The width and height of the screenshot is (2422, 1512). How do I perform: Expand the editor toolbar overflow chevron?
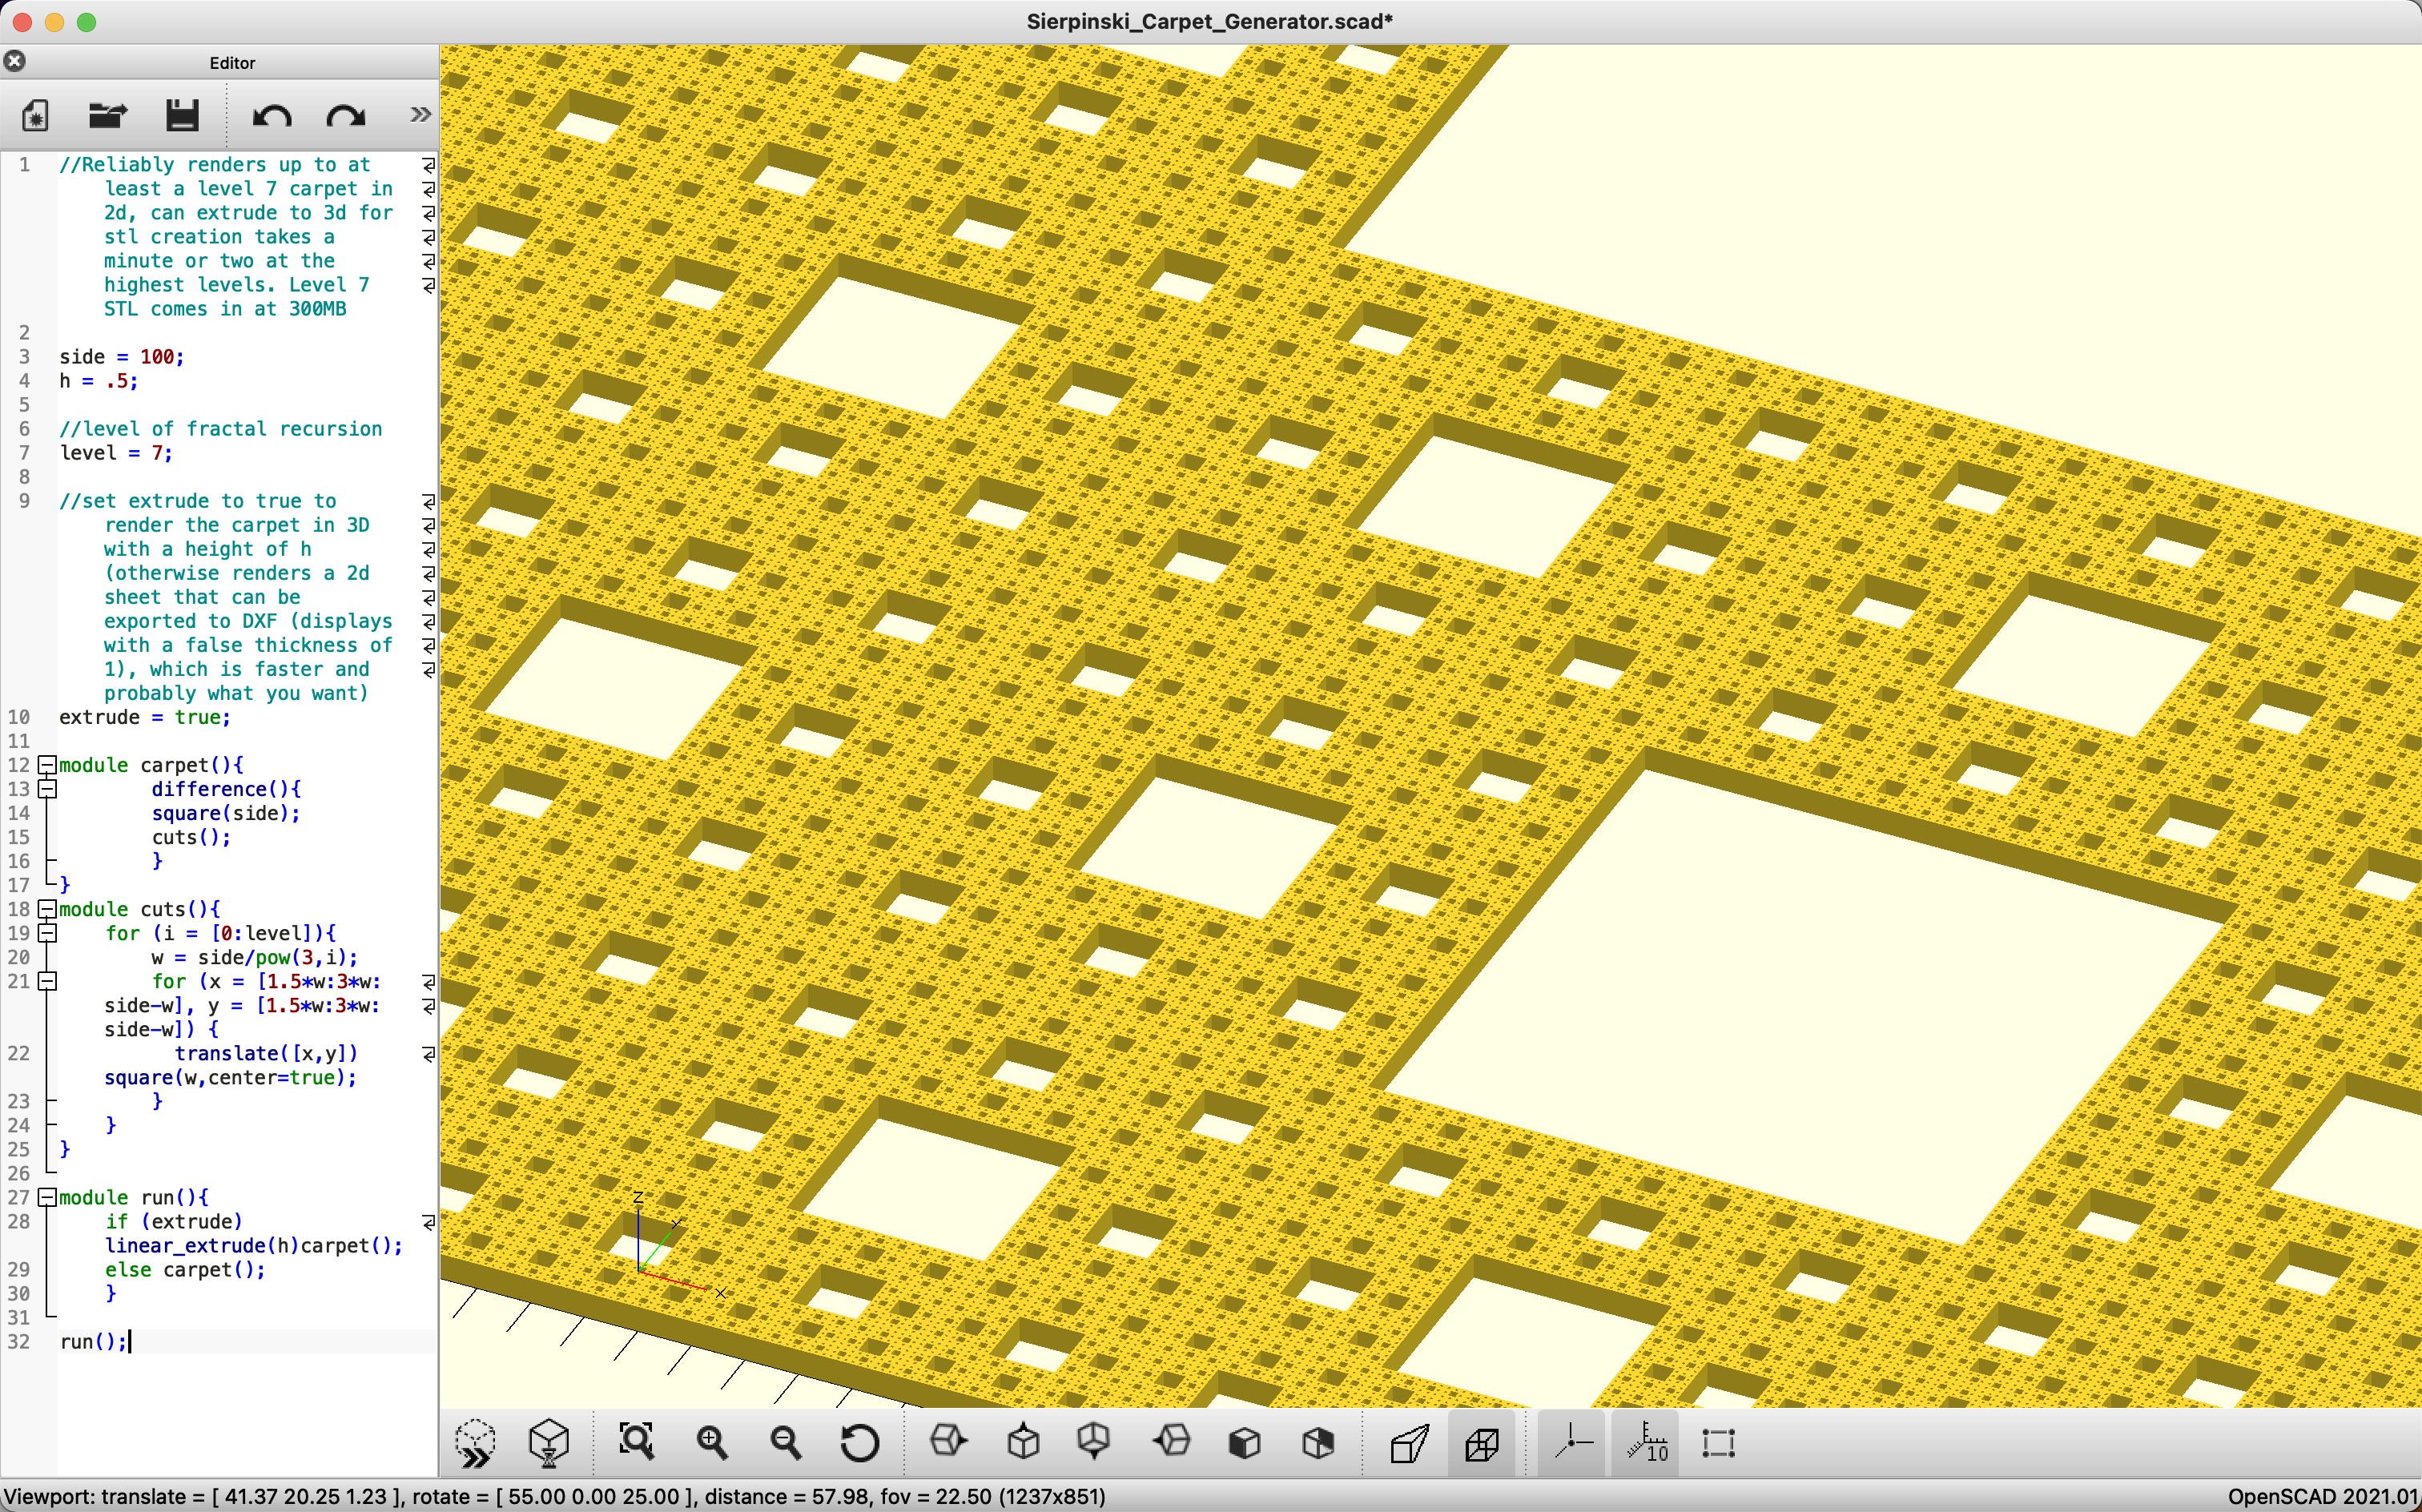point(420,115)
